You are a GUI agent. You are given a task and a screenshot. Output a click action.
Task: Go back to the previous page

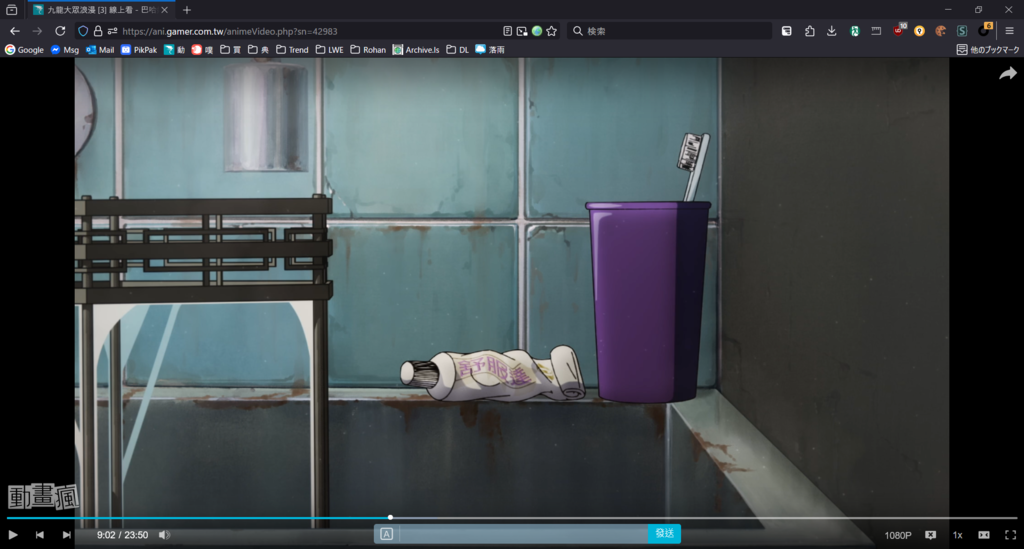15,31
